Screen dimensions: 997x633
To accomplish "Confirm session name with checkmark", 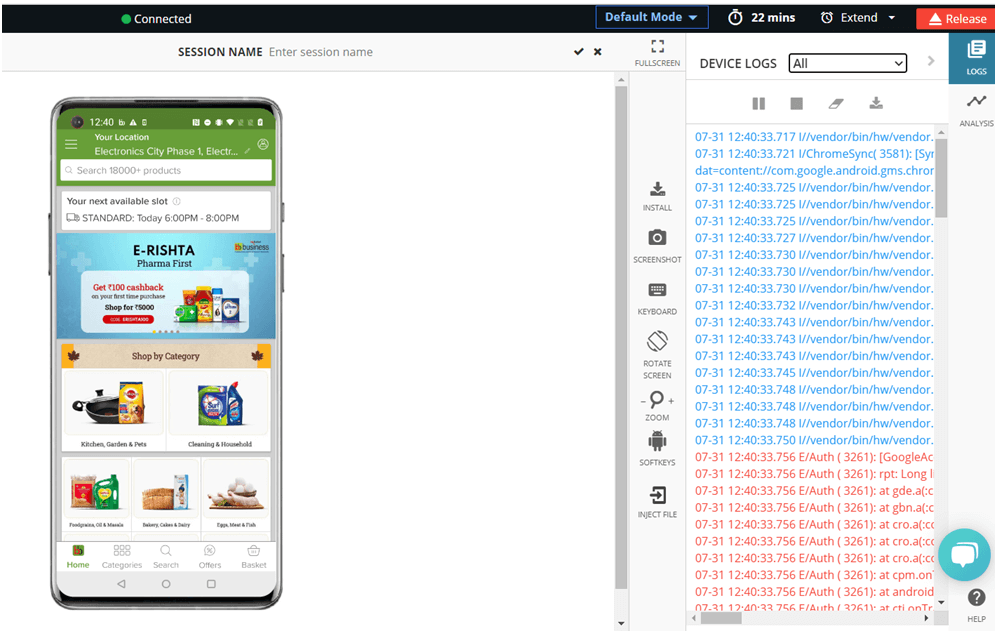I will pos(579,51).
